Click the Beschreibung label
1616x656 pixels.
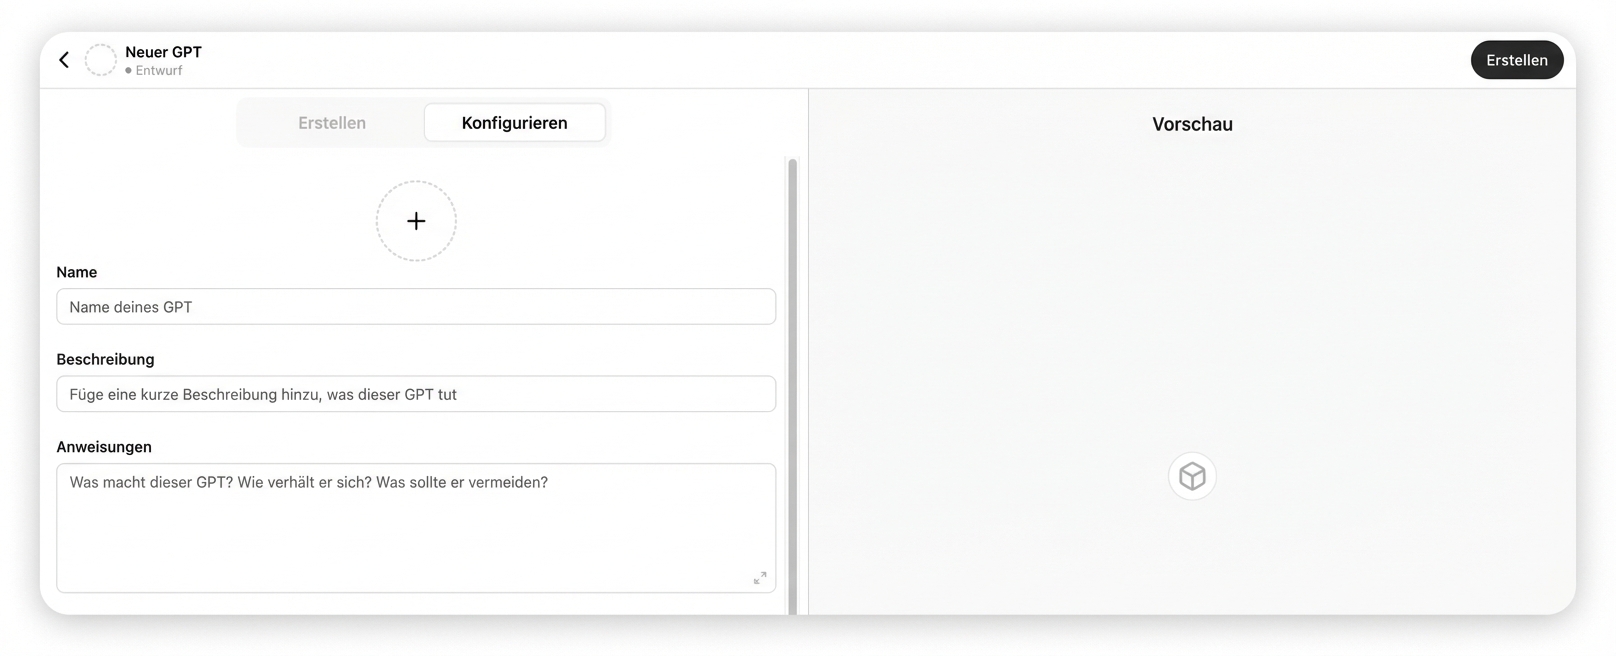coord(105,359)
